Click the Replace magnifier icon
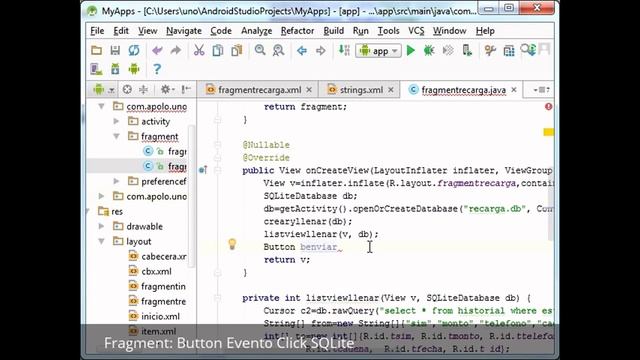This screenshot has height=360, width=640. coord(278,51)
